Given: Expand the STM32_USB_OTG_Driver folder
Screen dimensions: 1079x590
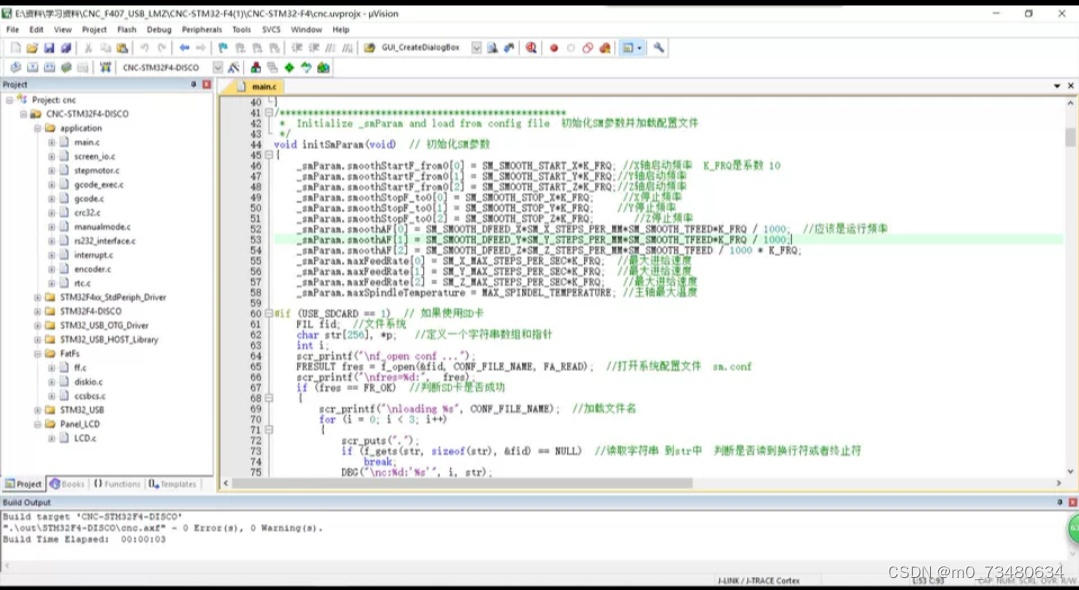Looking at the screenshot, I should [37, 326].
